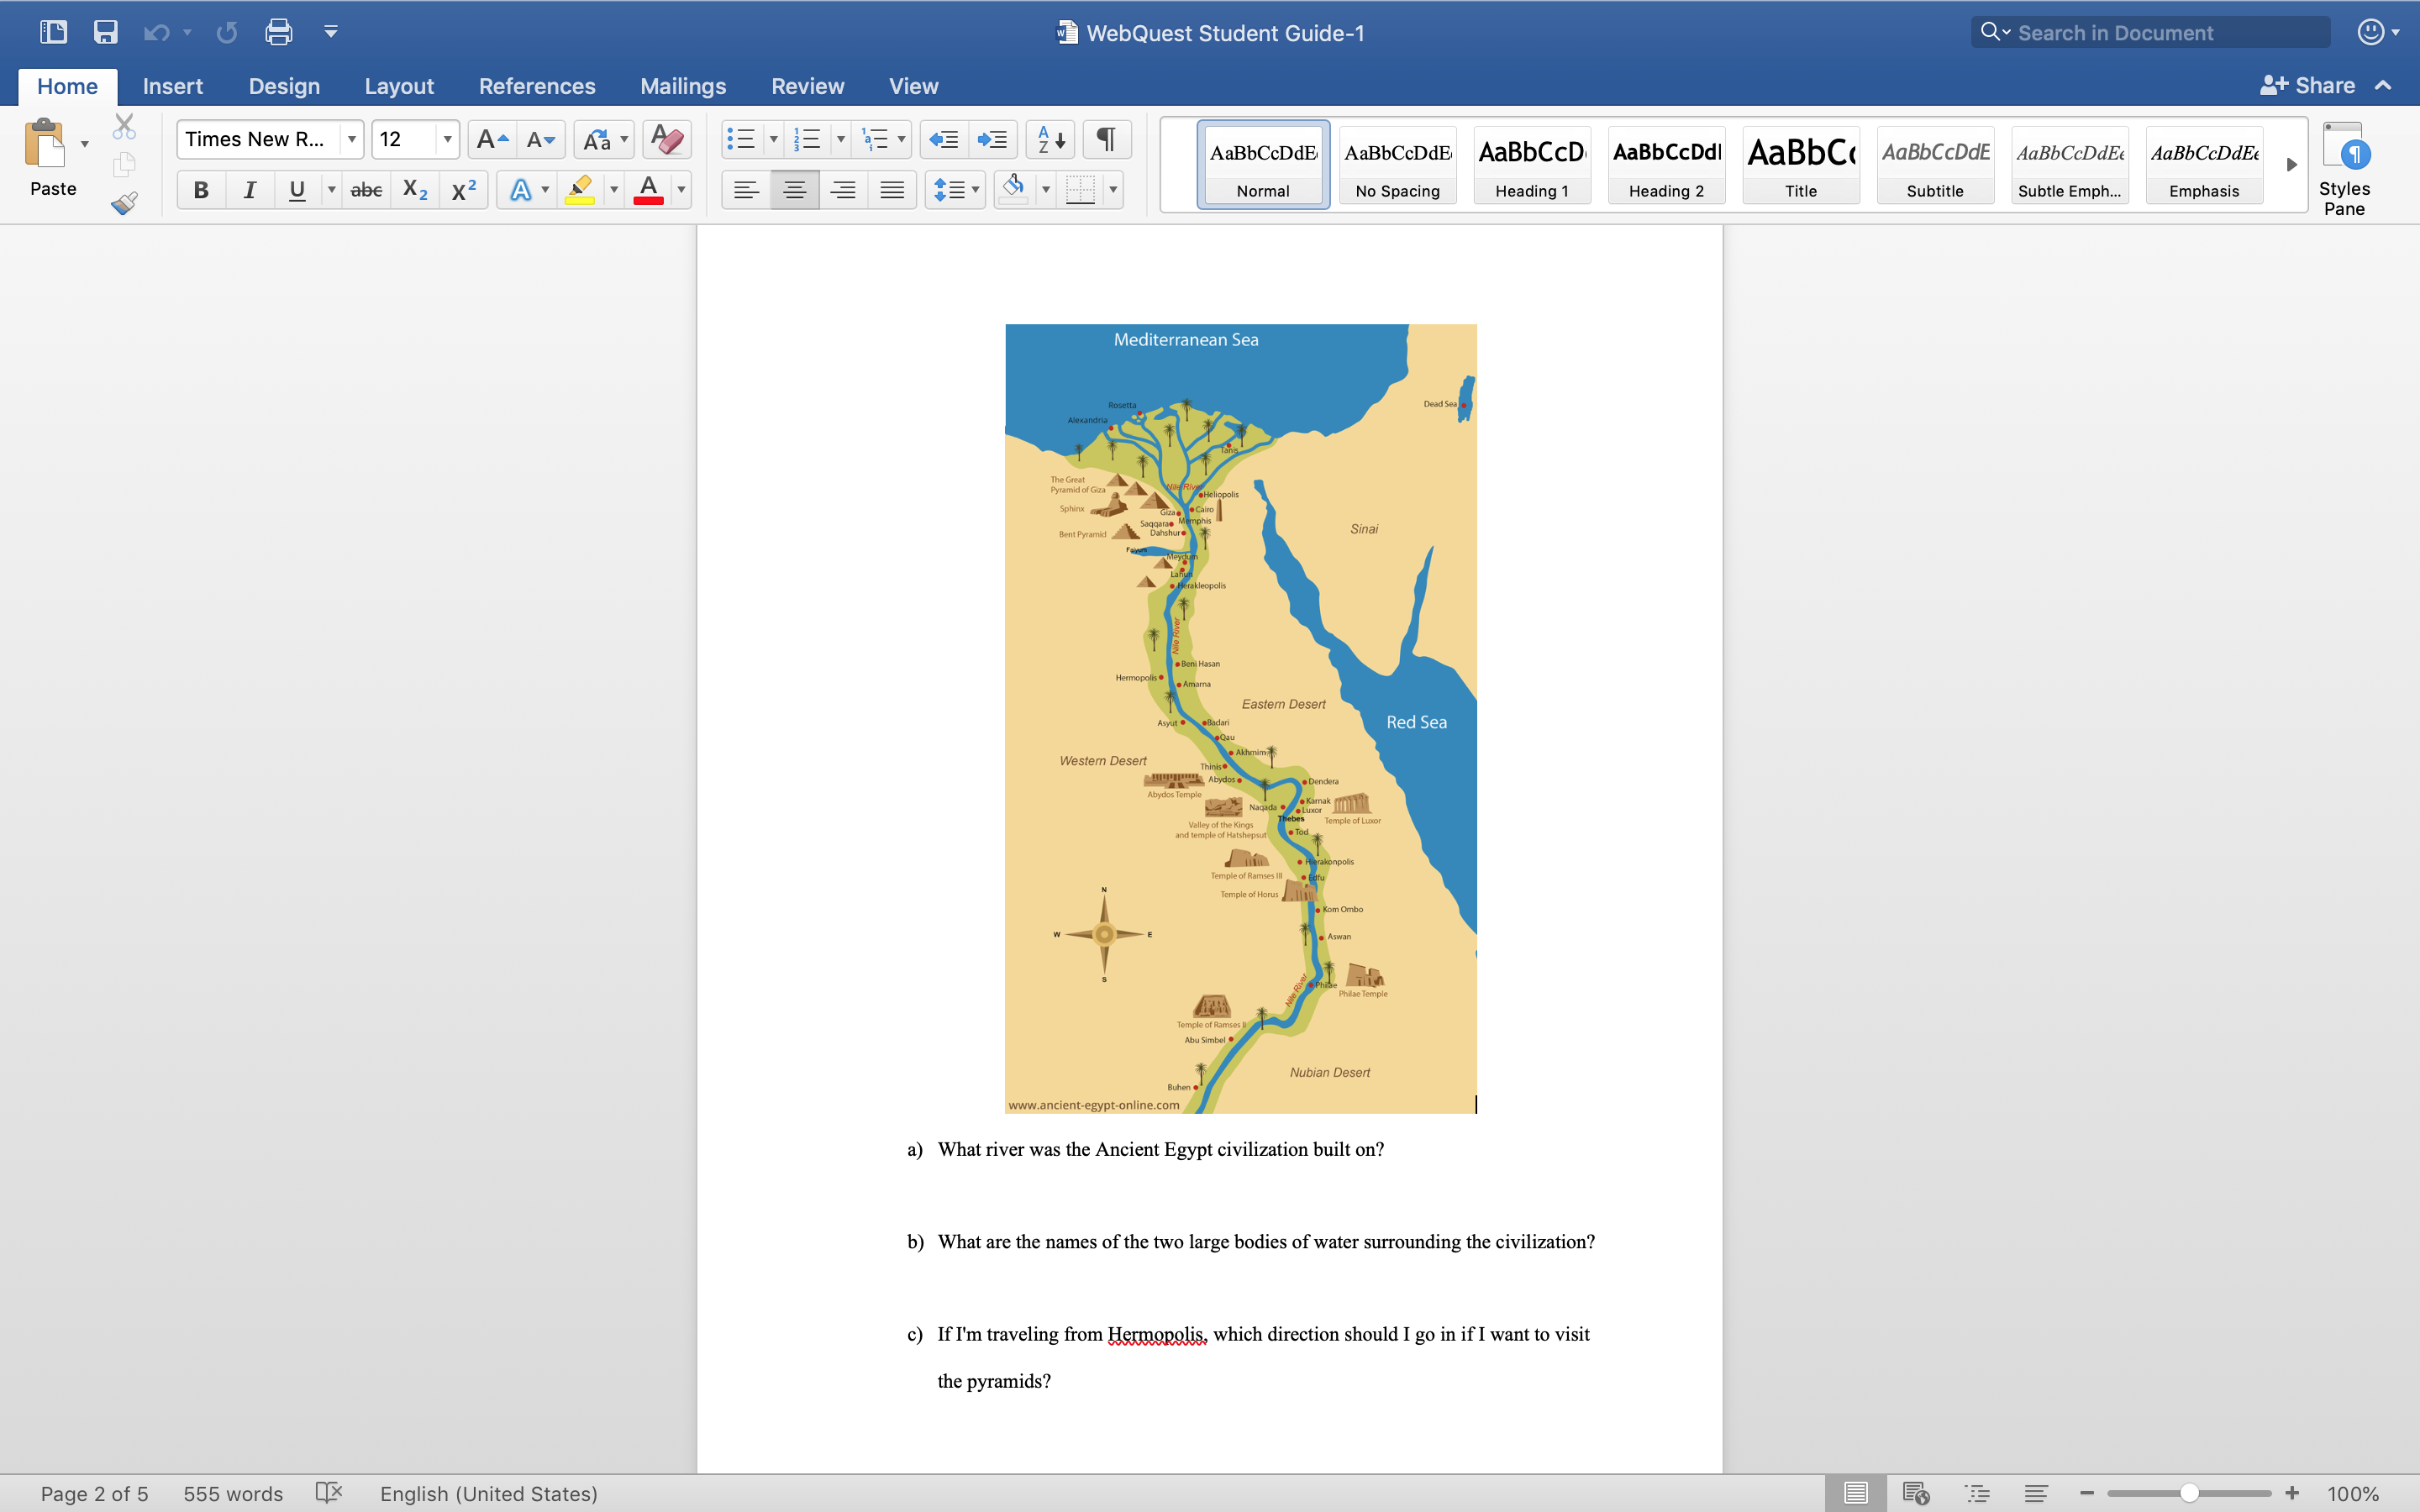The height and width of the screenshot is (1512, 2420).
Task: Apply the Heading 1 style
Action: 1531,165
